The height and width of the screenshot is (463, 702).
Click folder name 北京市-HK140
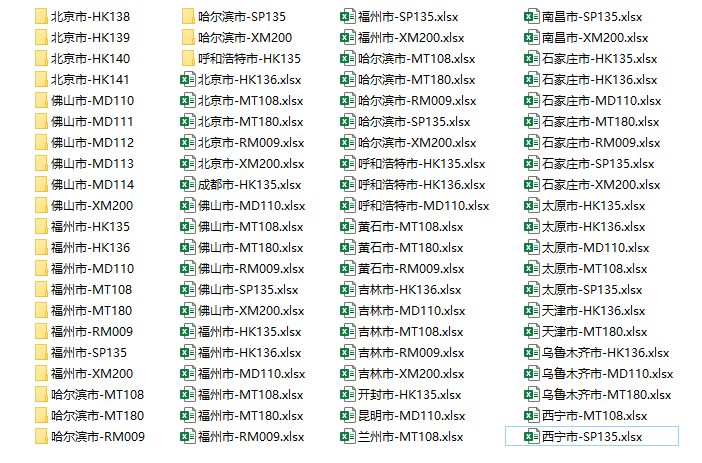(x=90, y=59)
